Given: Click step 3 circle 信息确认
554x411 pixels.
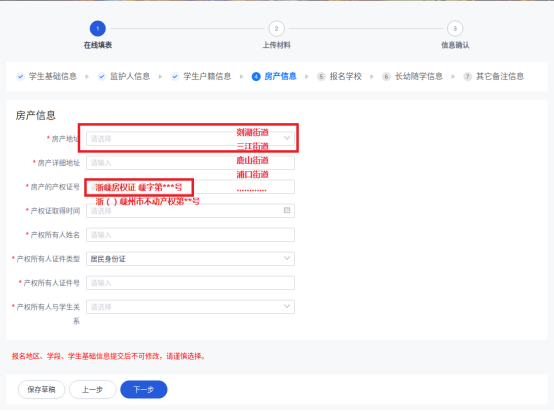Looking at the screenshot, I should point(455,29).
